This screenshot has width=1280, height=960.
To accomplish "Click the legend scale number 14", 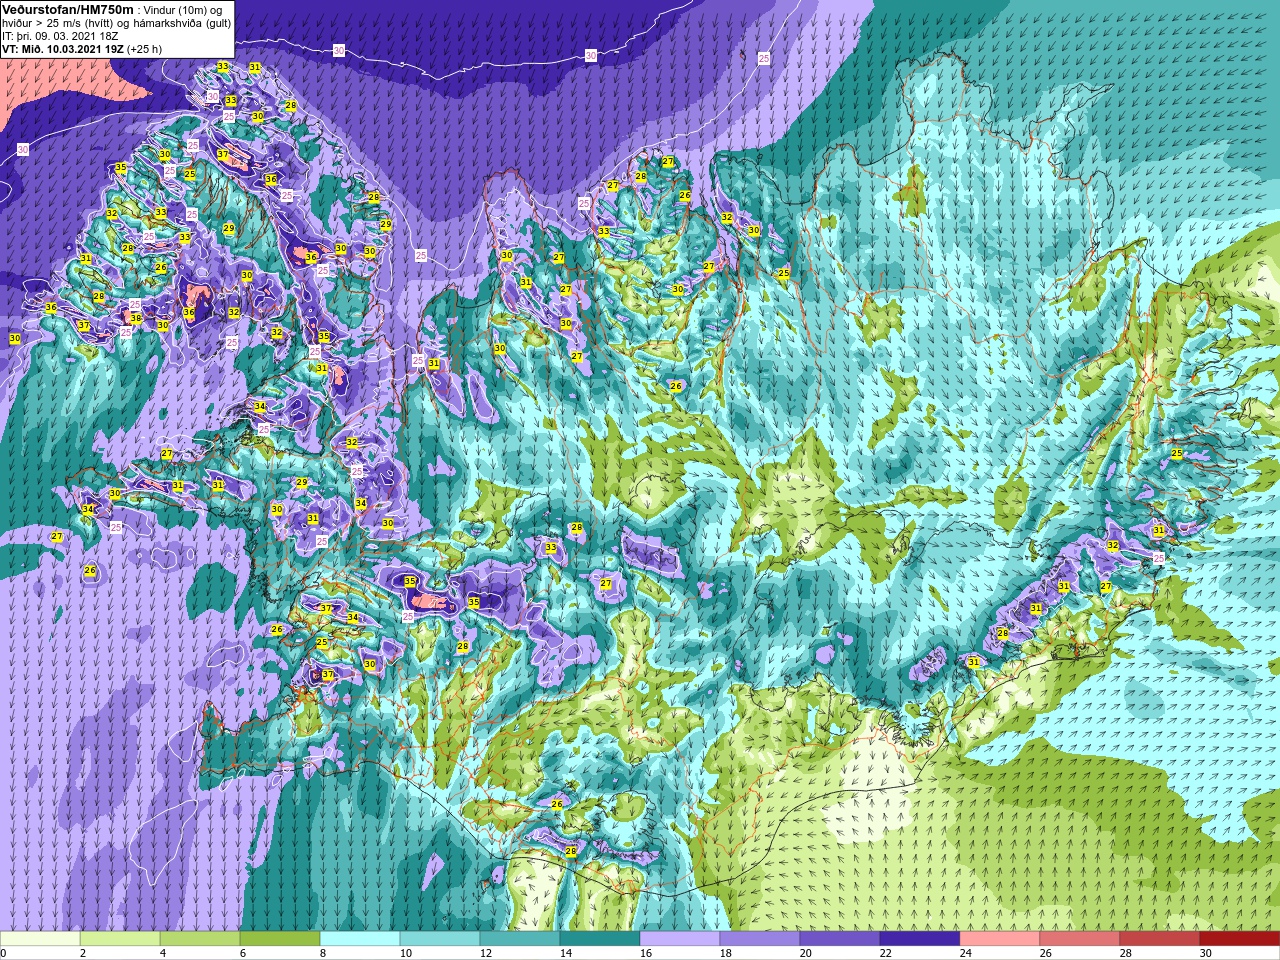I will [566, 953].
